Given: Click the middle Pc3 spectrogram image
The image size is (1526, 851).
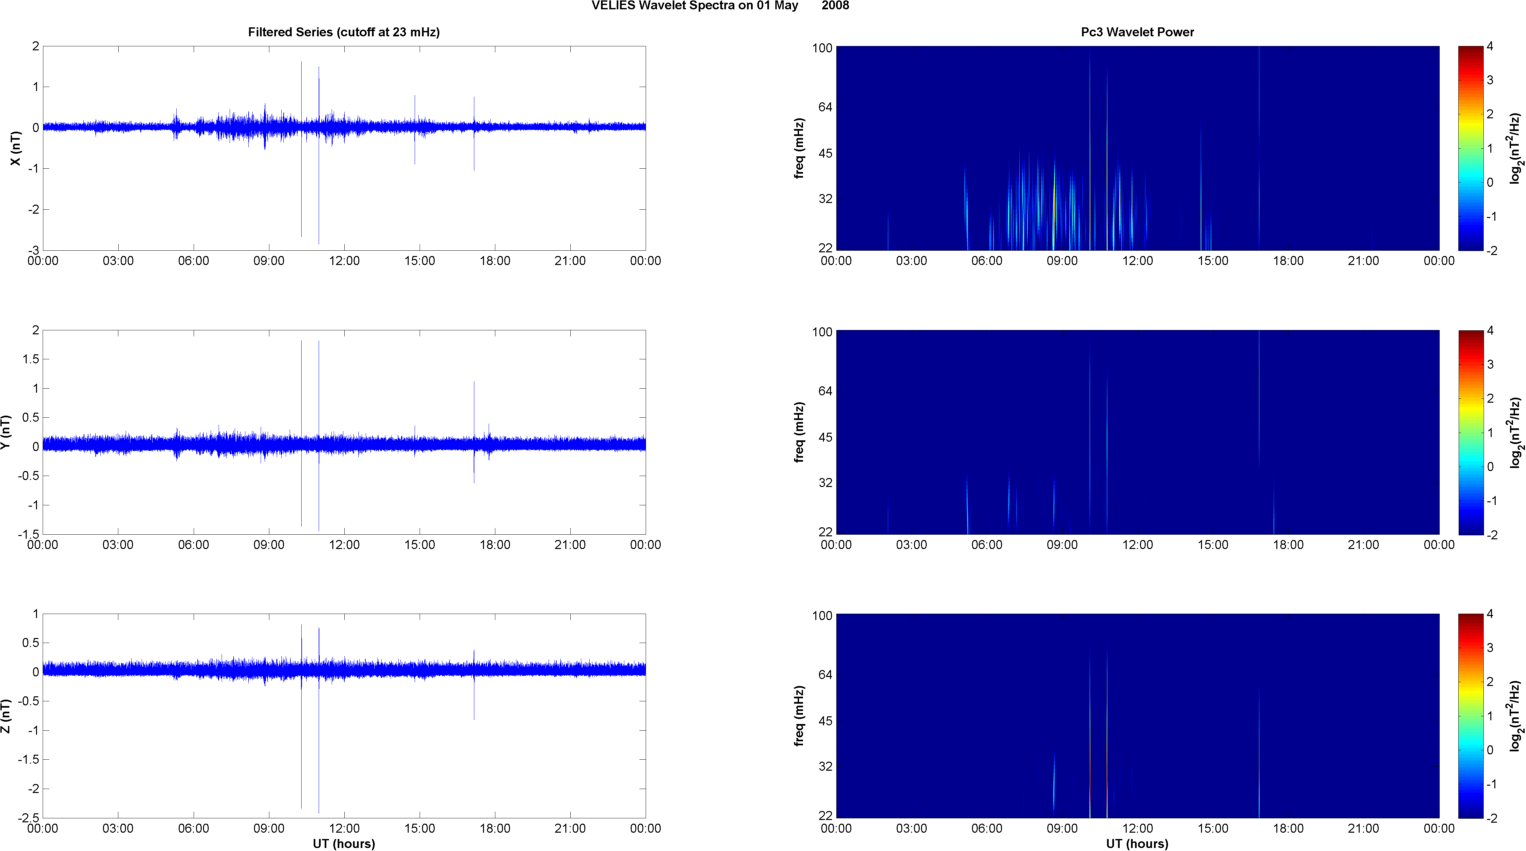Looking at the screenshot, I should (1137, 432).
